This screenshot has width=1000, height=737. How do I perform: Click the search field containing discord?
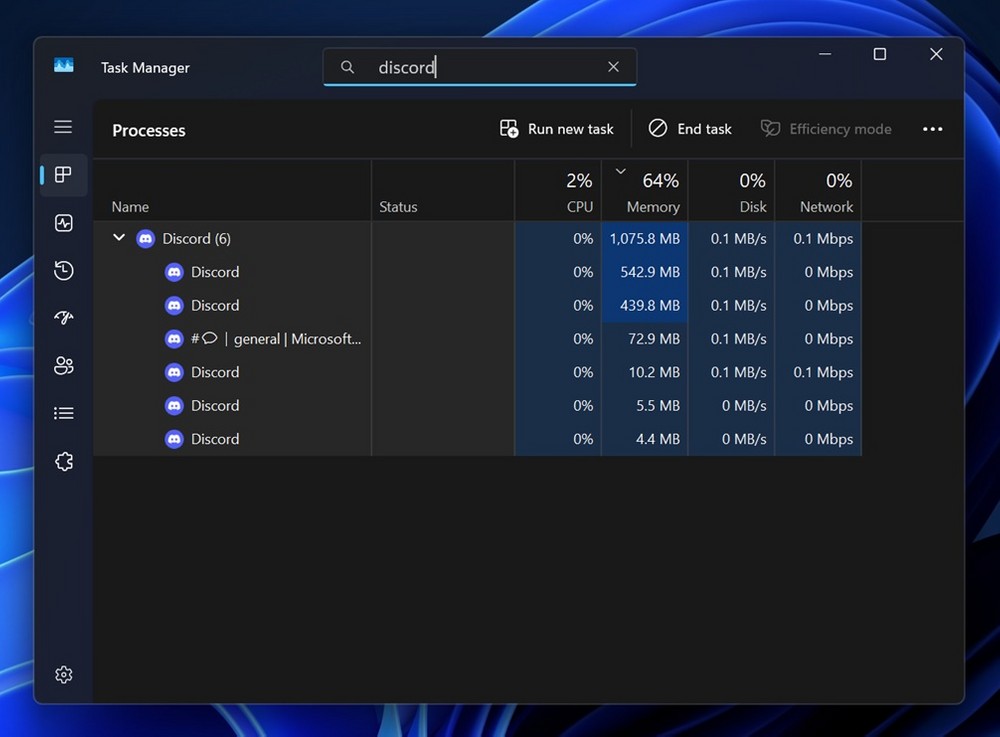tap(480, 67)
